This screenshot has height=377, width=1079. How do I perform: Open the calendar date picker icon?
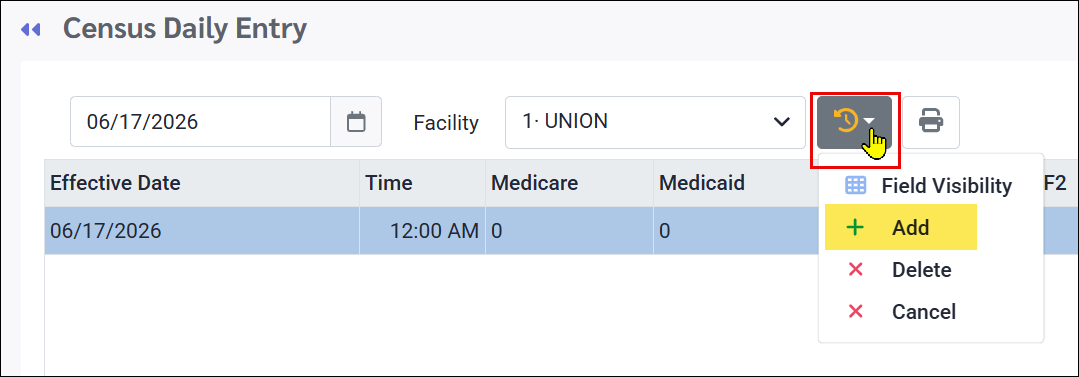point(356,122)
